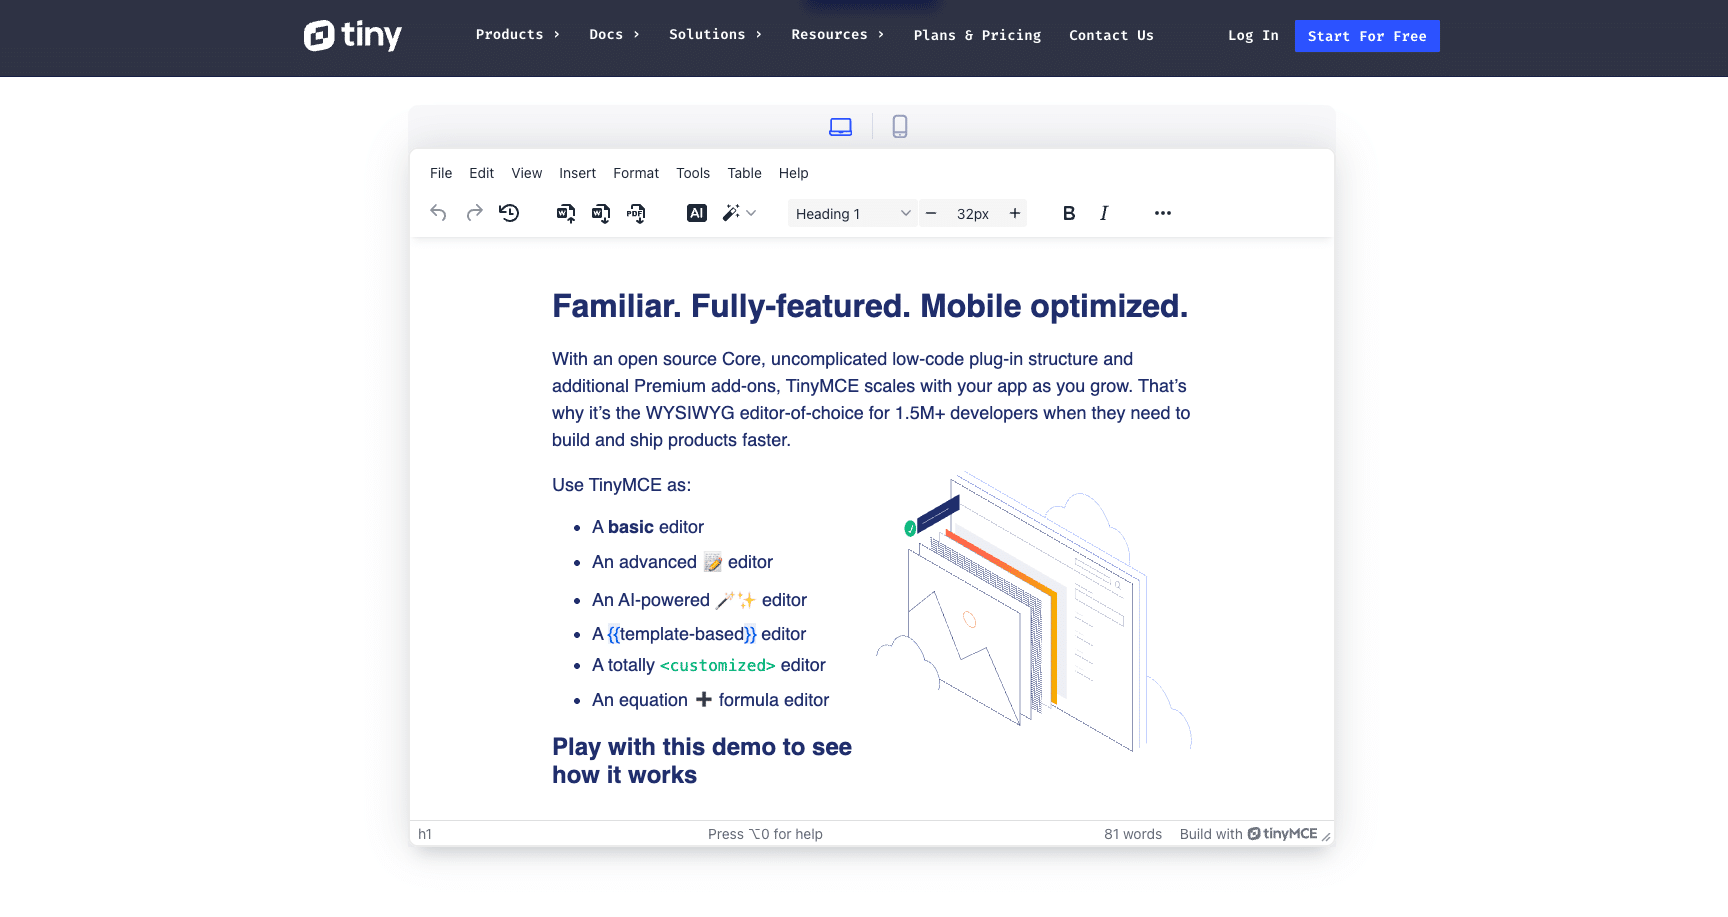Viewport: 1728px width, 917px height.
Task: Open the revision history icon
Action: click(508, 213)
